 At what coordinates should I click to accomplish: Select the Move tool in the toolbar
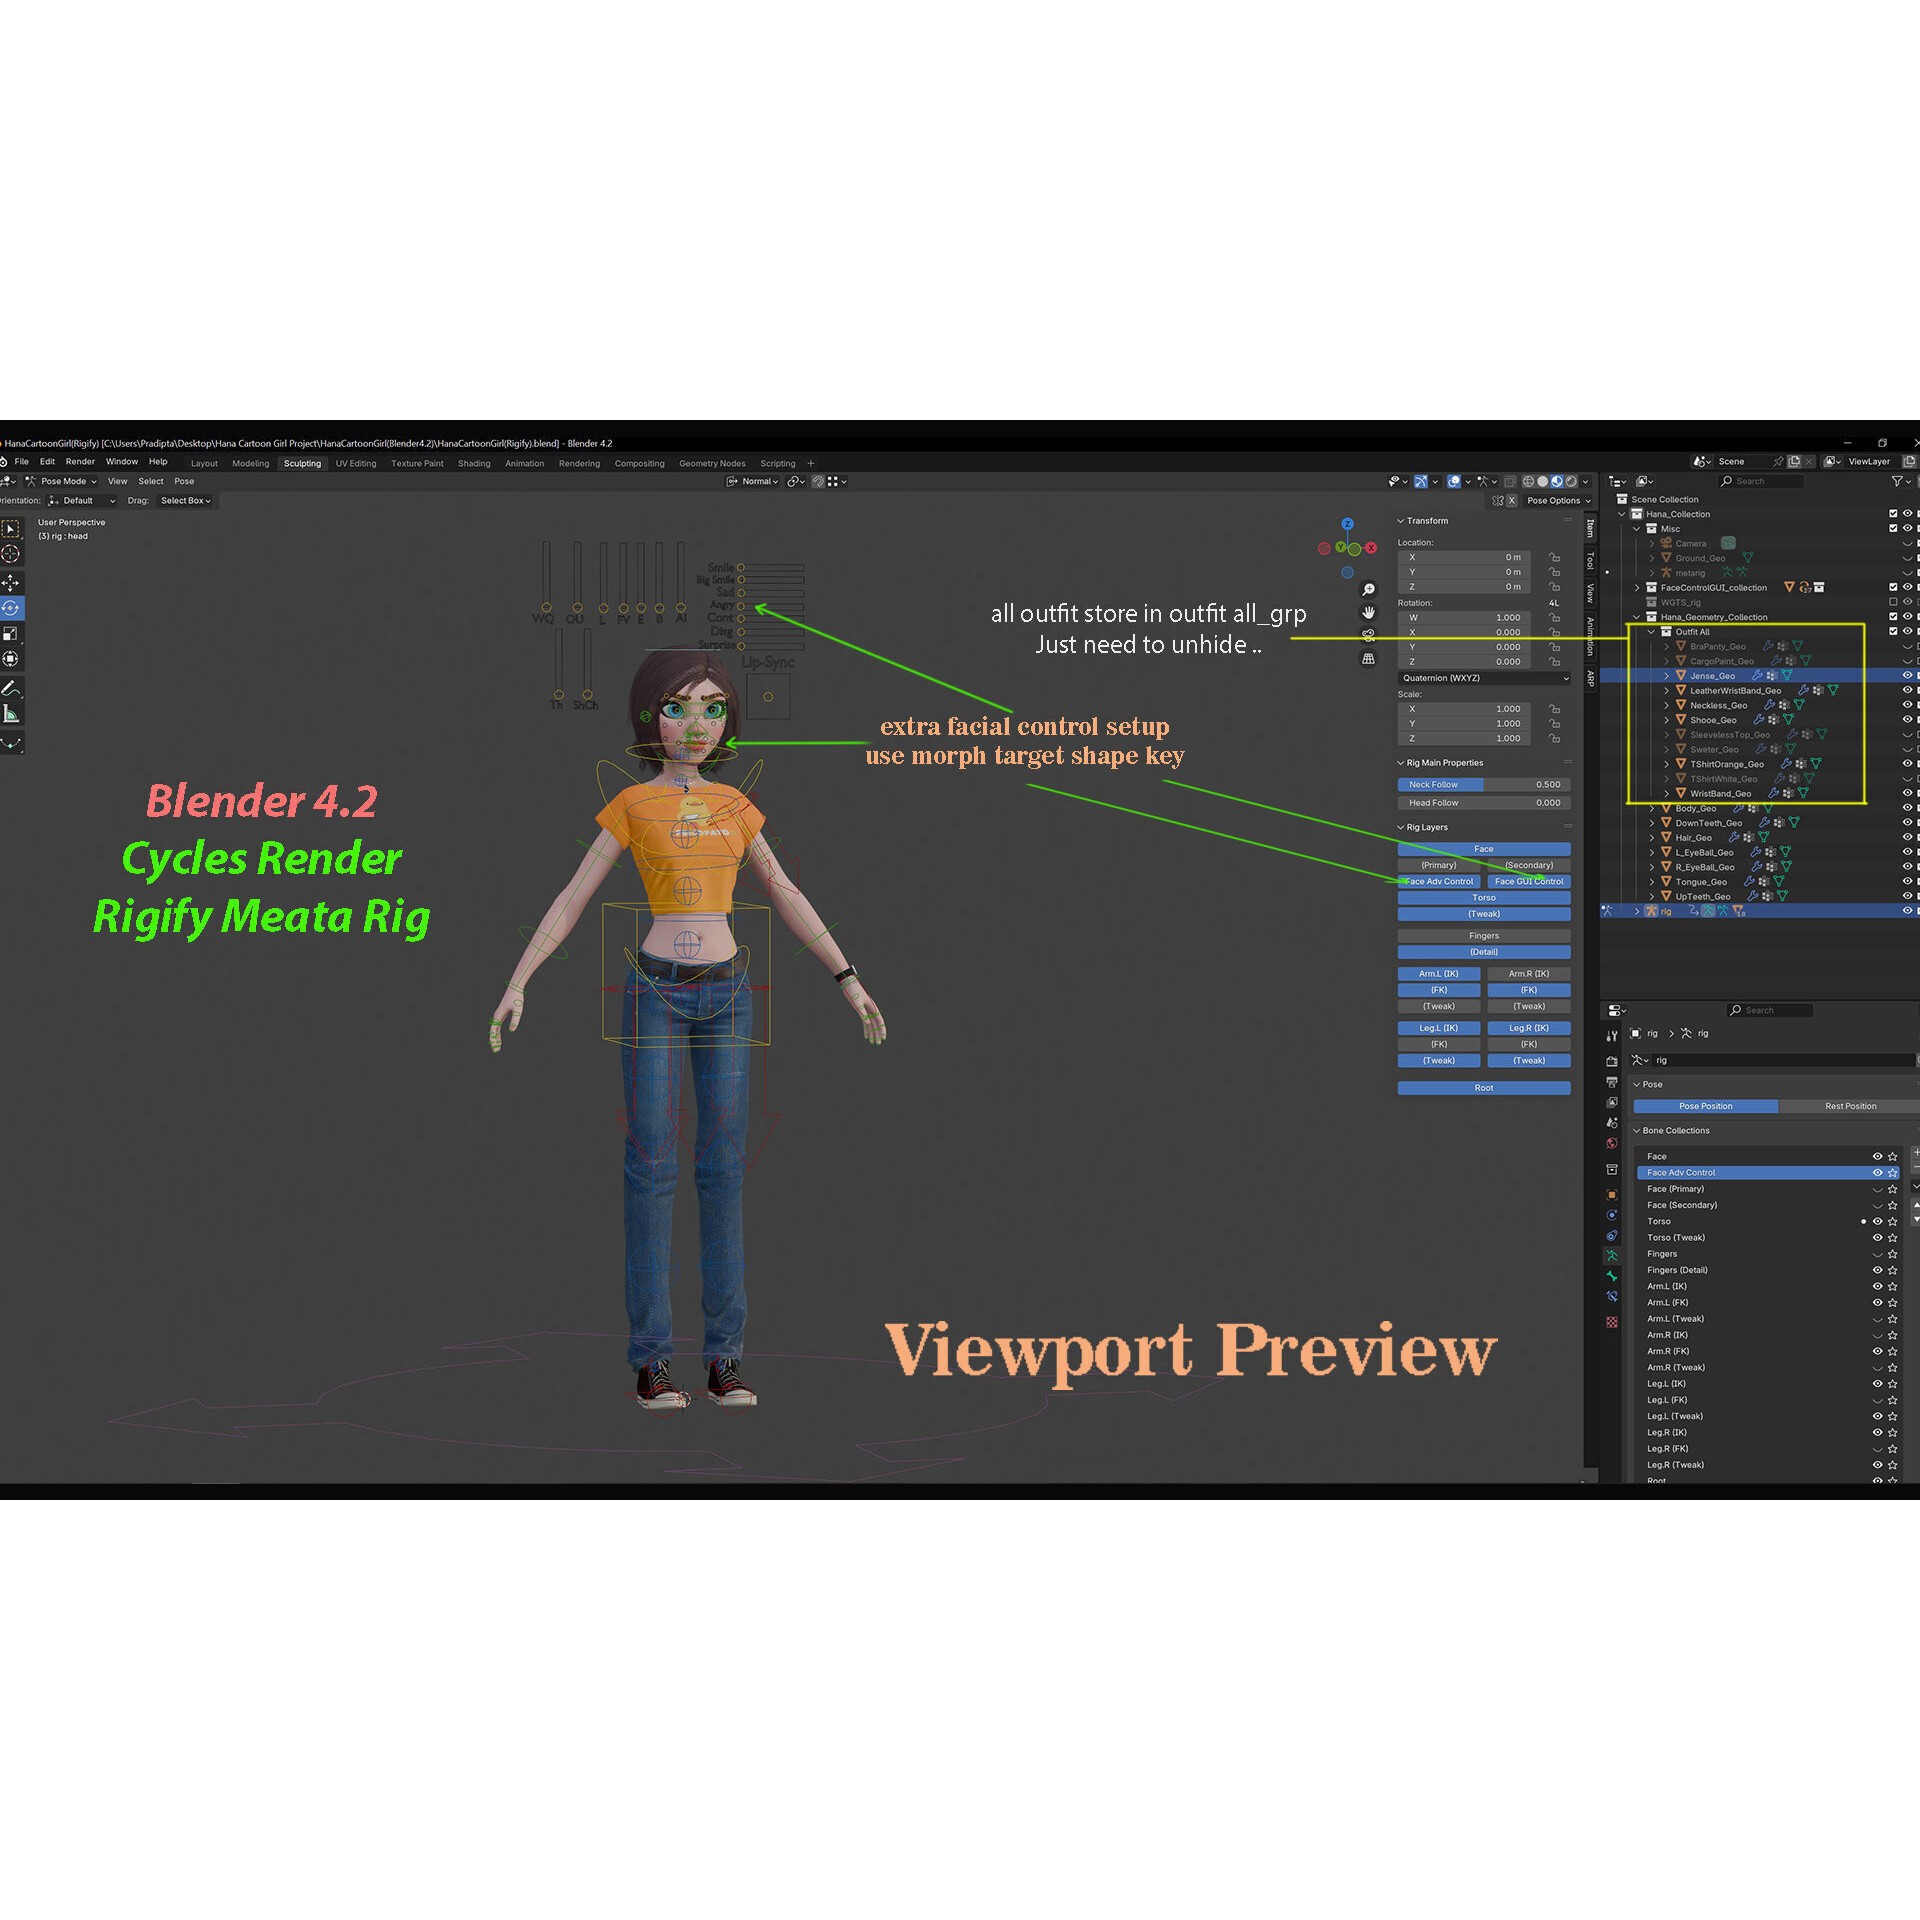tap(11, 582)
